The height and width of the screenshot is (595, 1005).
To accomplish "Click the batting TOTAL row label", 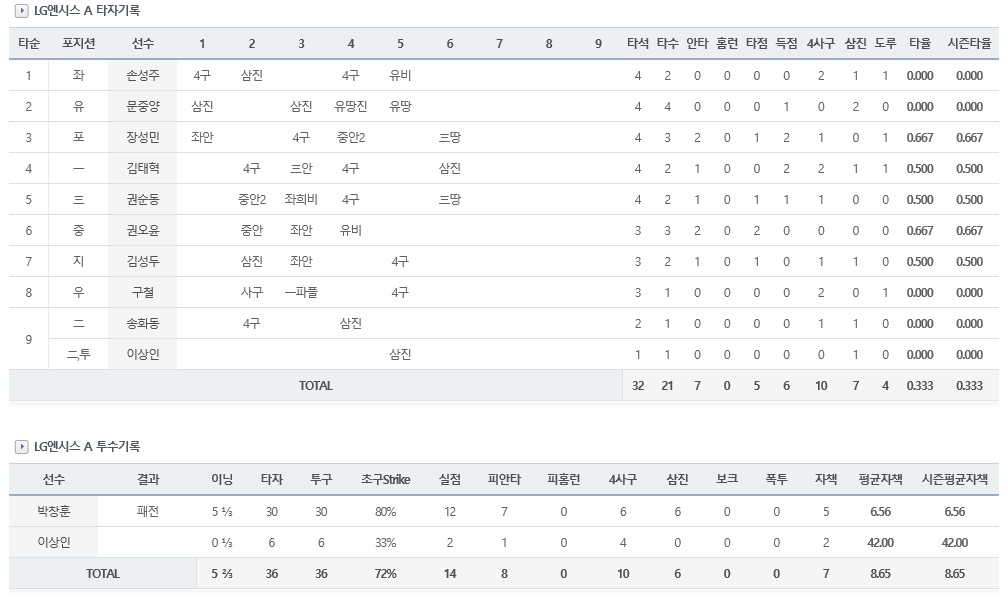I will 315,385.
